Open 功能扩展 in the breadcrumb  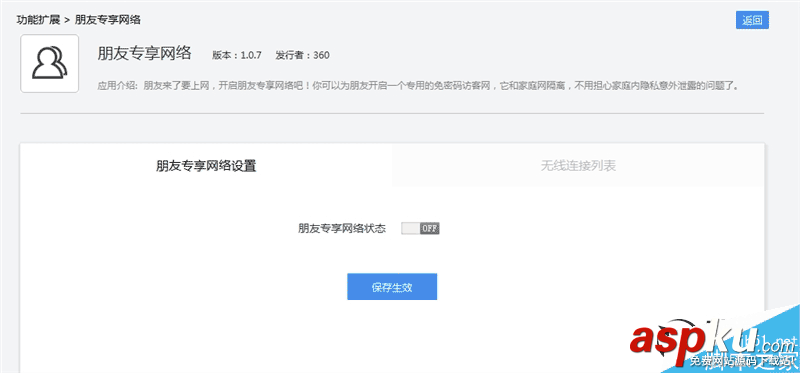tap(38, 20)
